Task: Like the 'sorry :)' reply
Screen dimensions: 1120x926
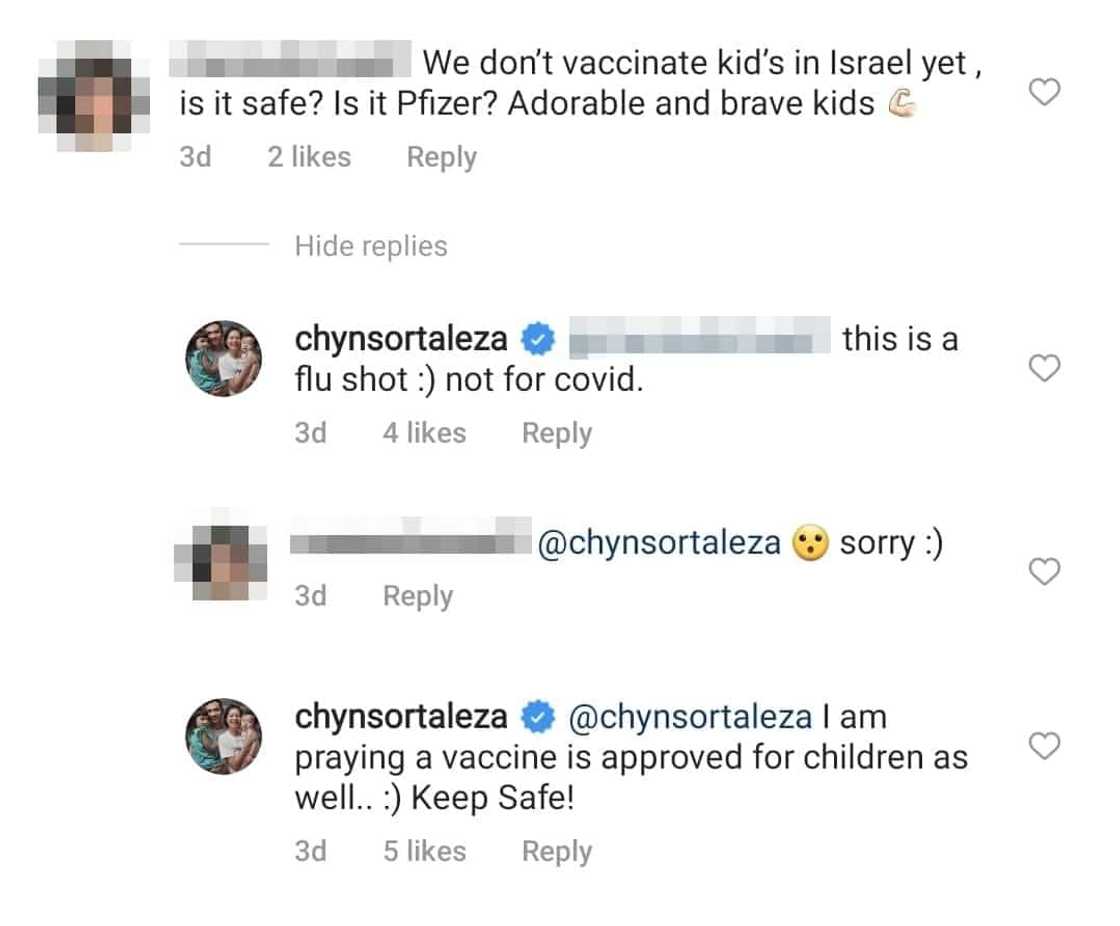Action: coord(1044,571)
